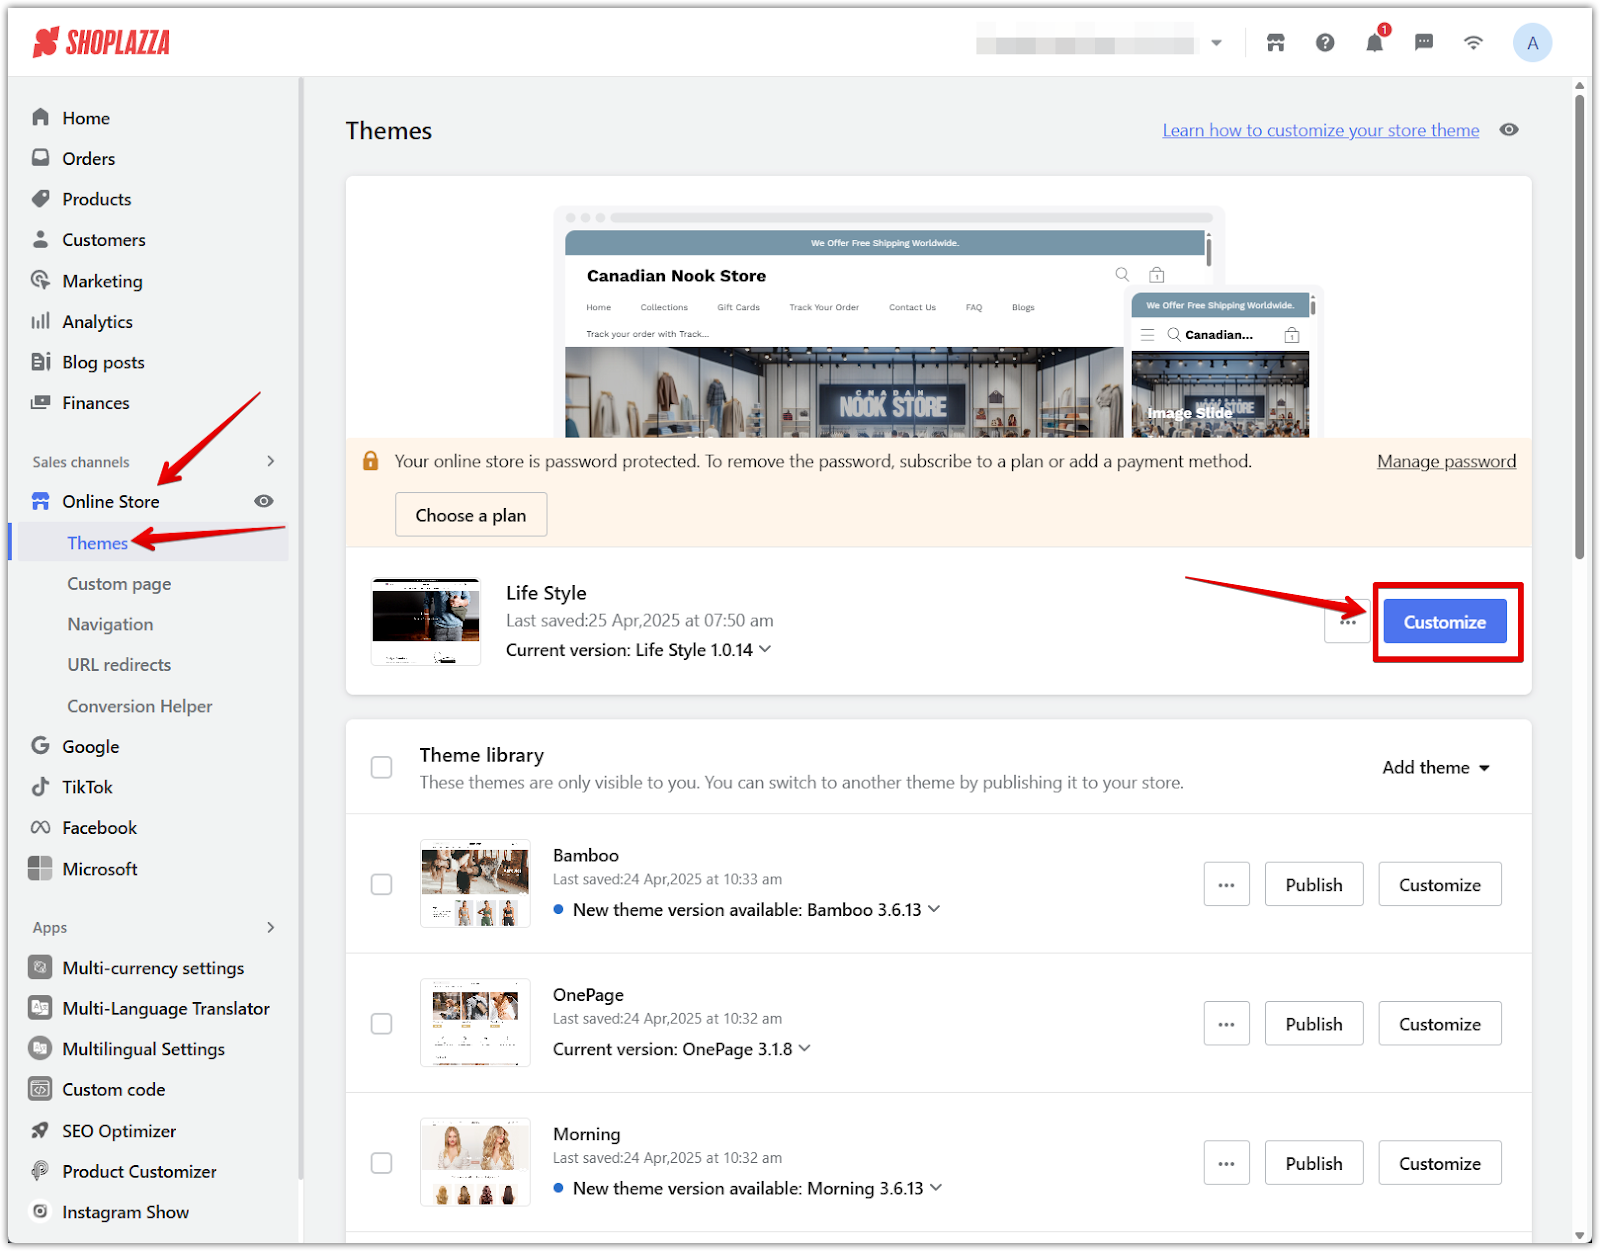Open URL redirects in the sidebar
The height and width of the screenshot is (1251, 1600).
[119, 664]
